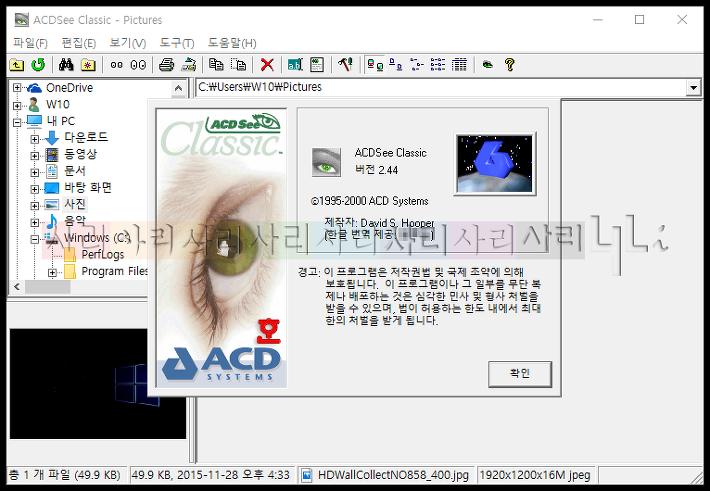The width and height of the screenshot is (710, 491).
Task: Create new folder via starred folder icon
Action: (x=88, y=65)
